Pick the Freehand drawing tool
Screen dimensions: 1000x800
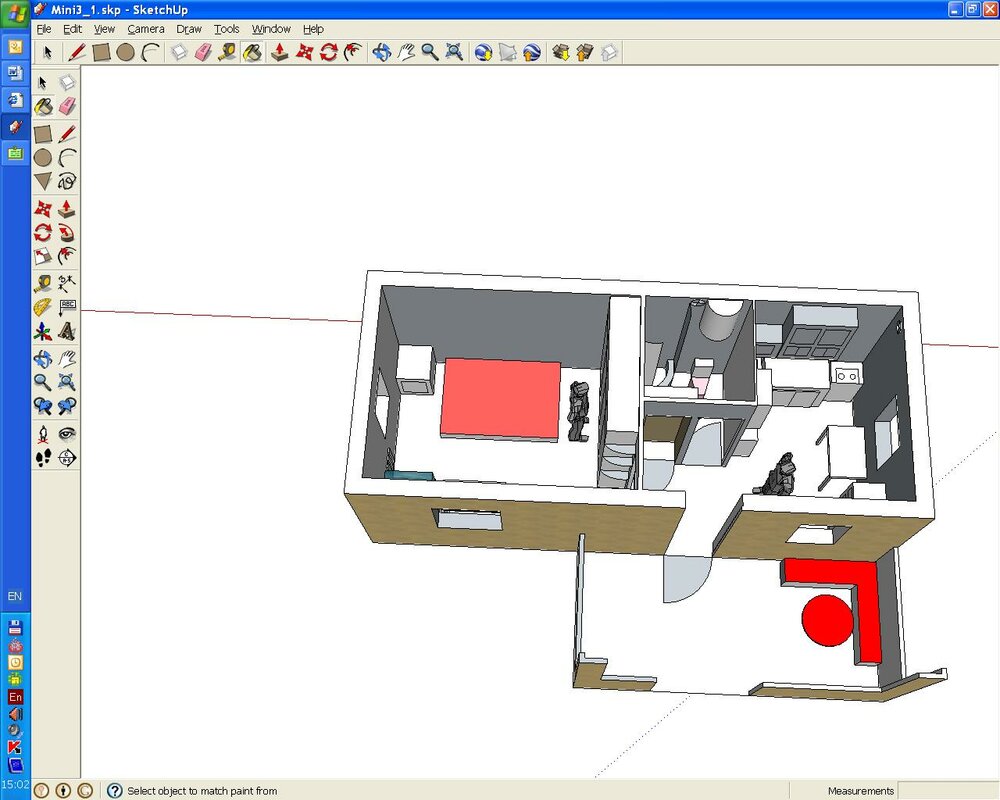click(x=67, y=182)
